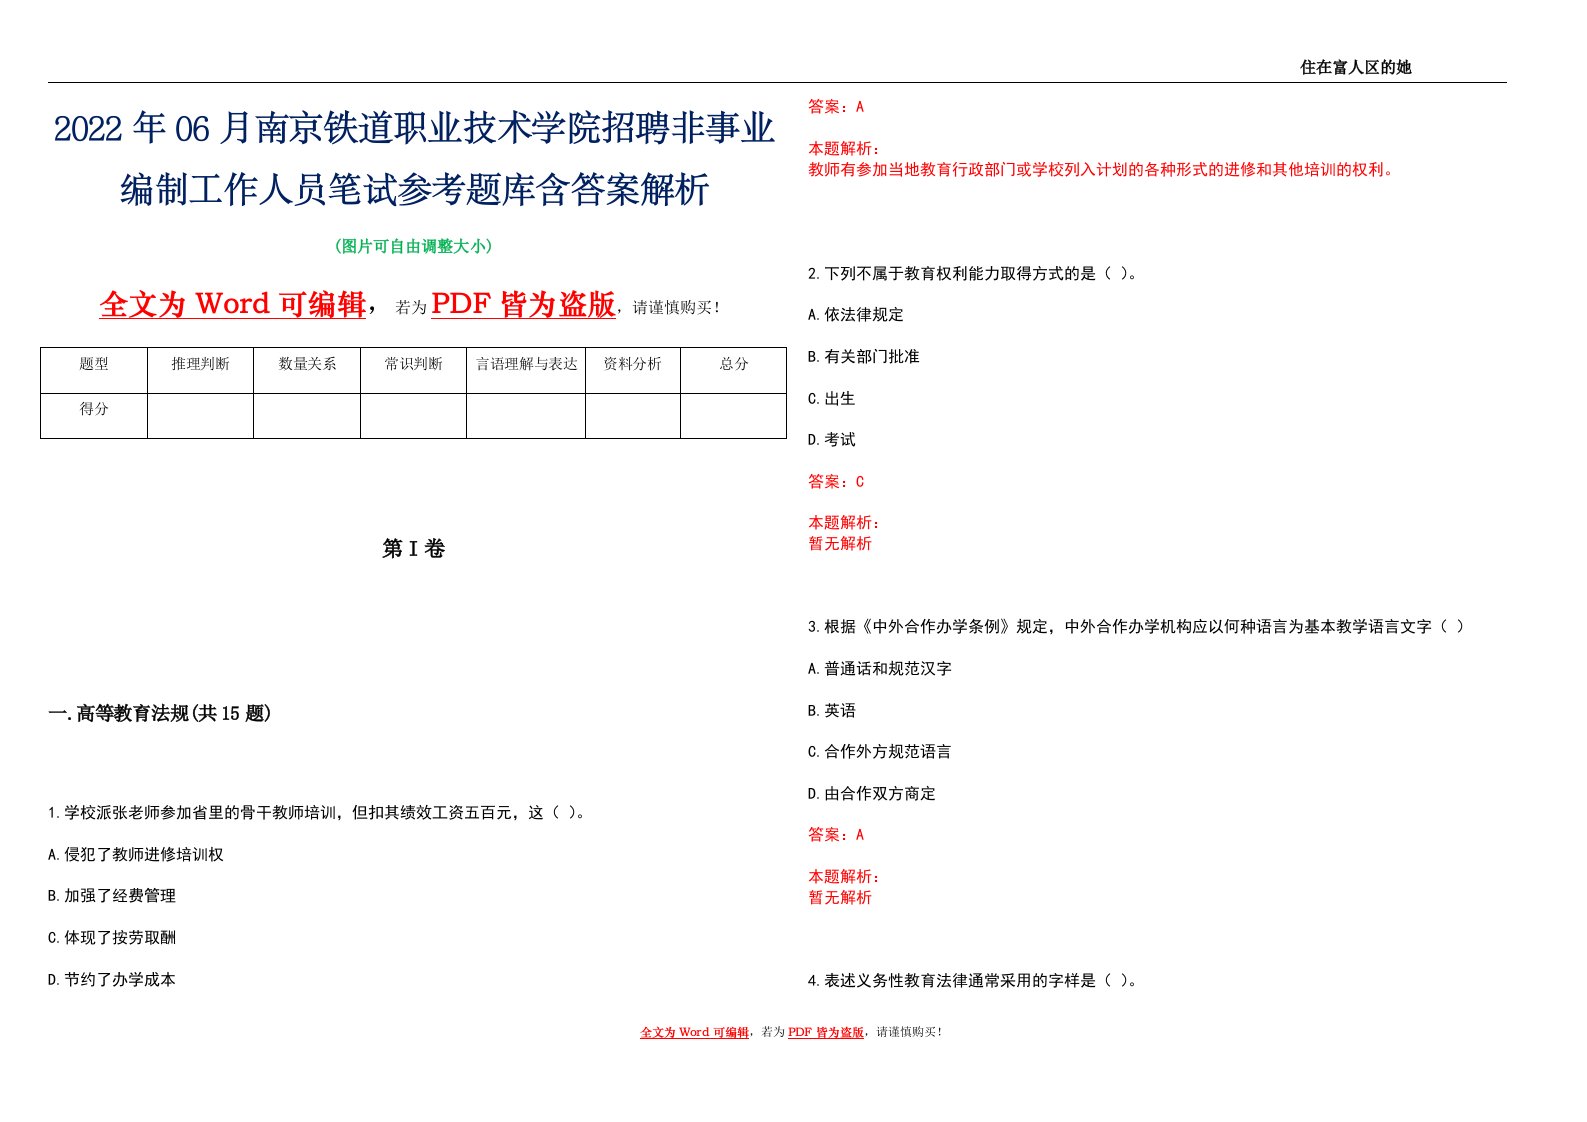Click the answer line 答案:A for question 1
The height and width of the screenshot is (1122, 1587).
pos(836,107)
